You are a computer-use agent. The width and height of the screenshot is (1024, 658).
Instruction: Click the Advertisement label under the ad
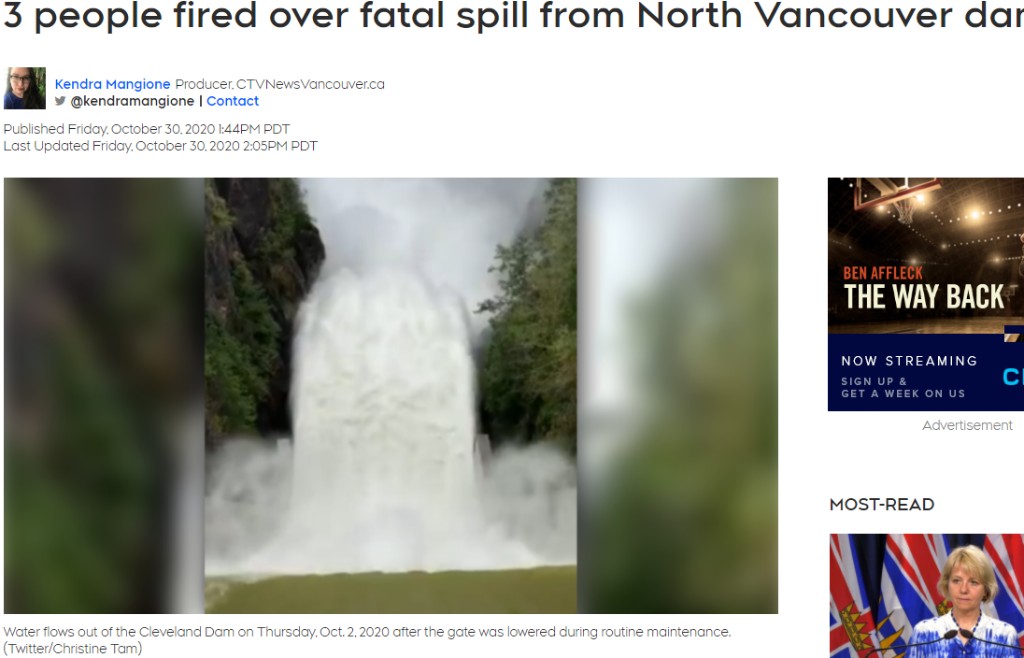967,426
